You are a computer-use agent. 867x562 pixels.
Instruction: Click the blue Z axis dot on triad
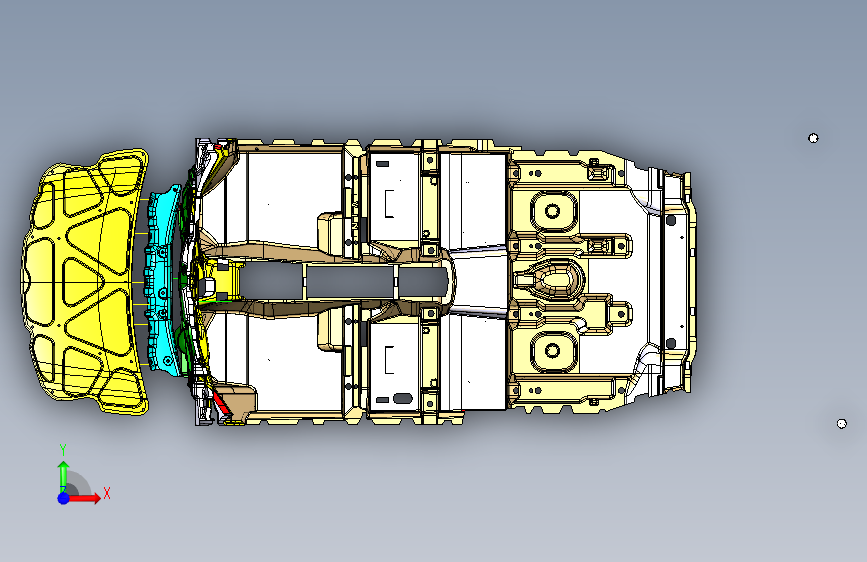pyautogui.click(x=64, y=498)
